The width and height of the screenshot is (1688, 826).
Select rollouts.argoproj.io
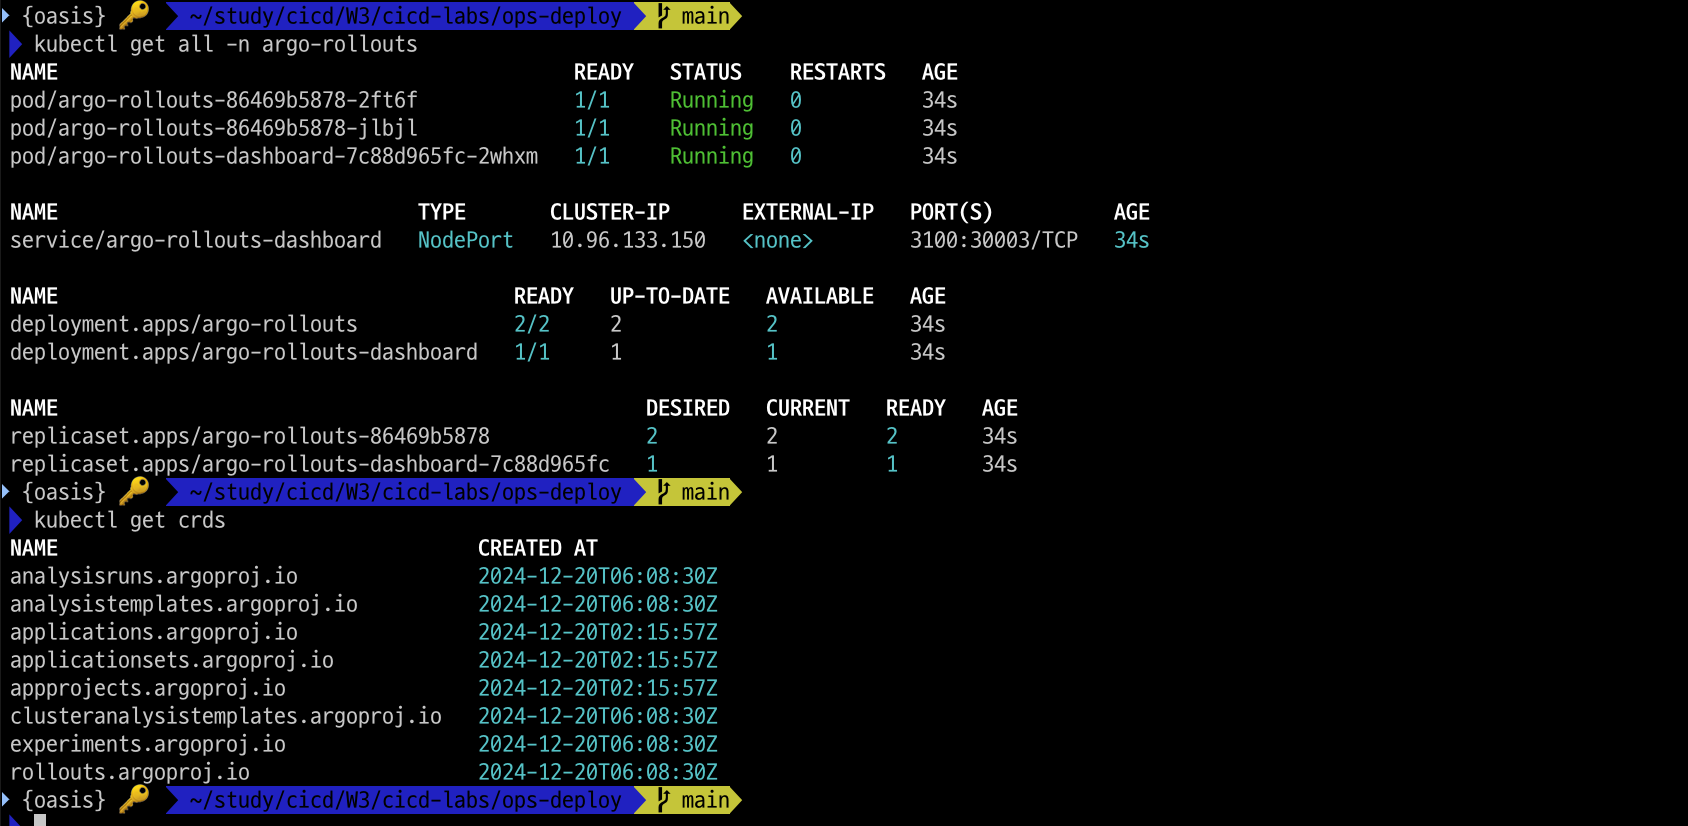click(x=130, y=772)
